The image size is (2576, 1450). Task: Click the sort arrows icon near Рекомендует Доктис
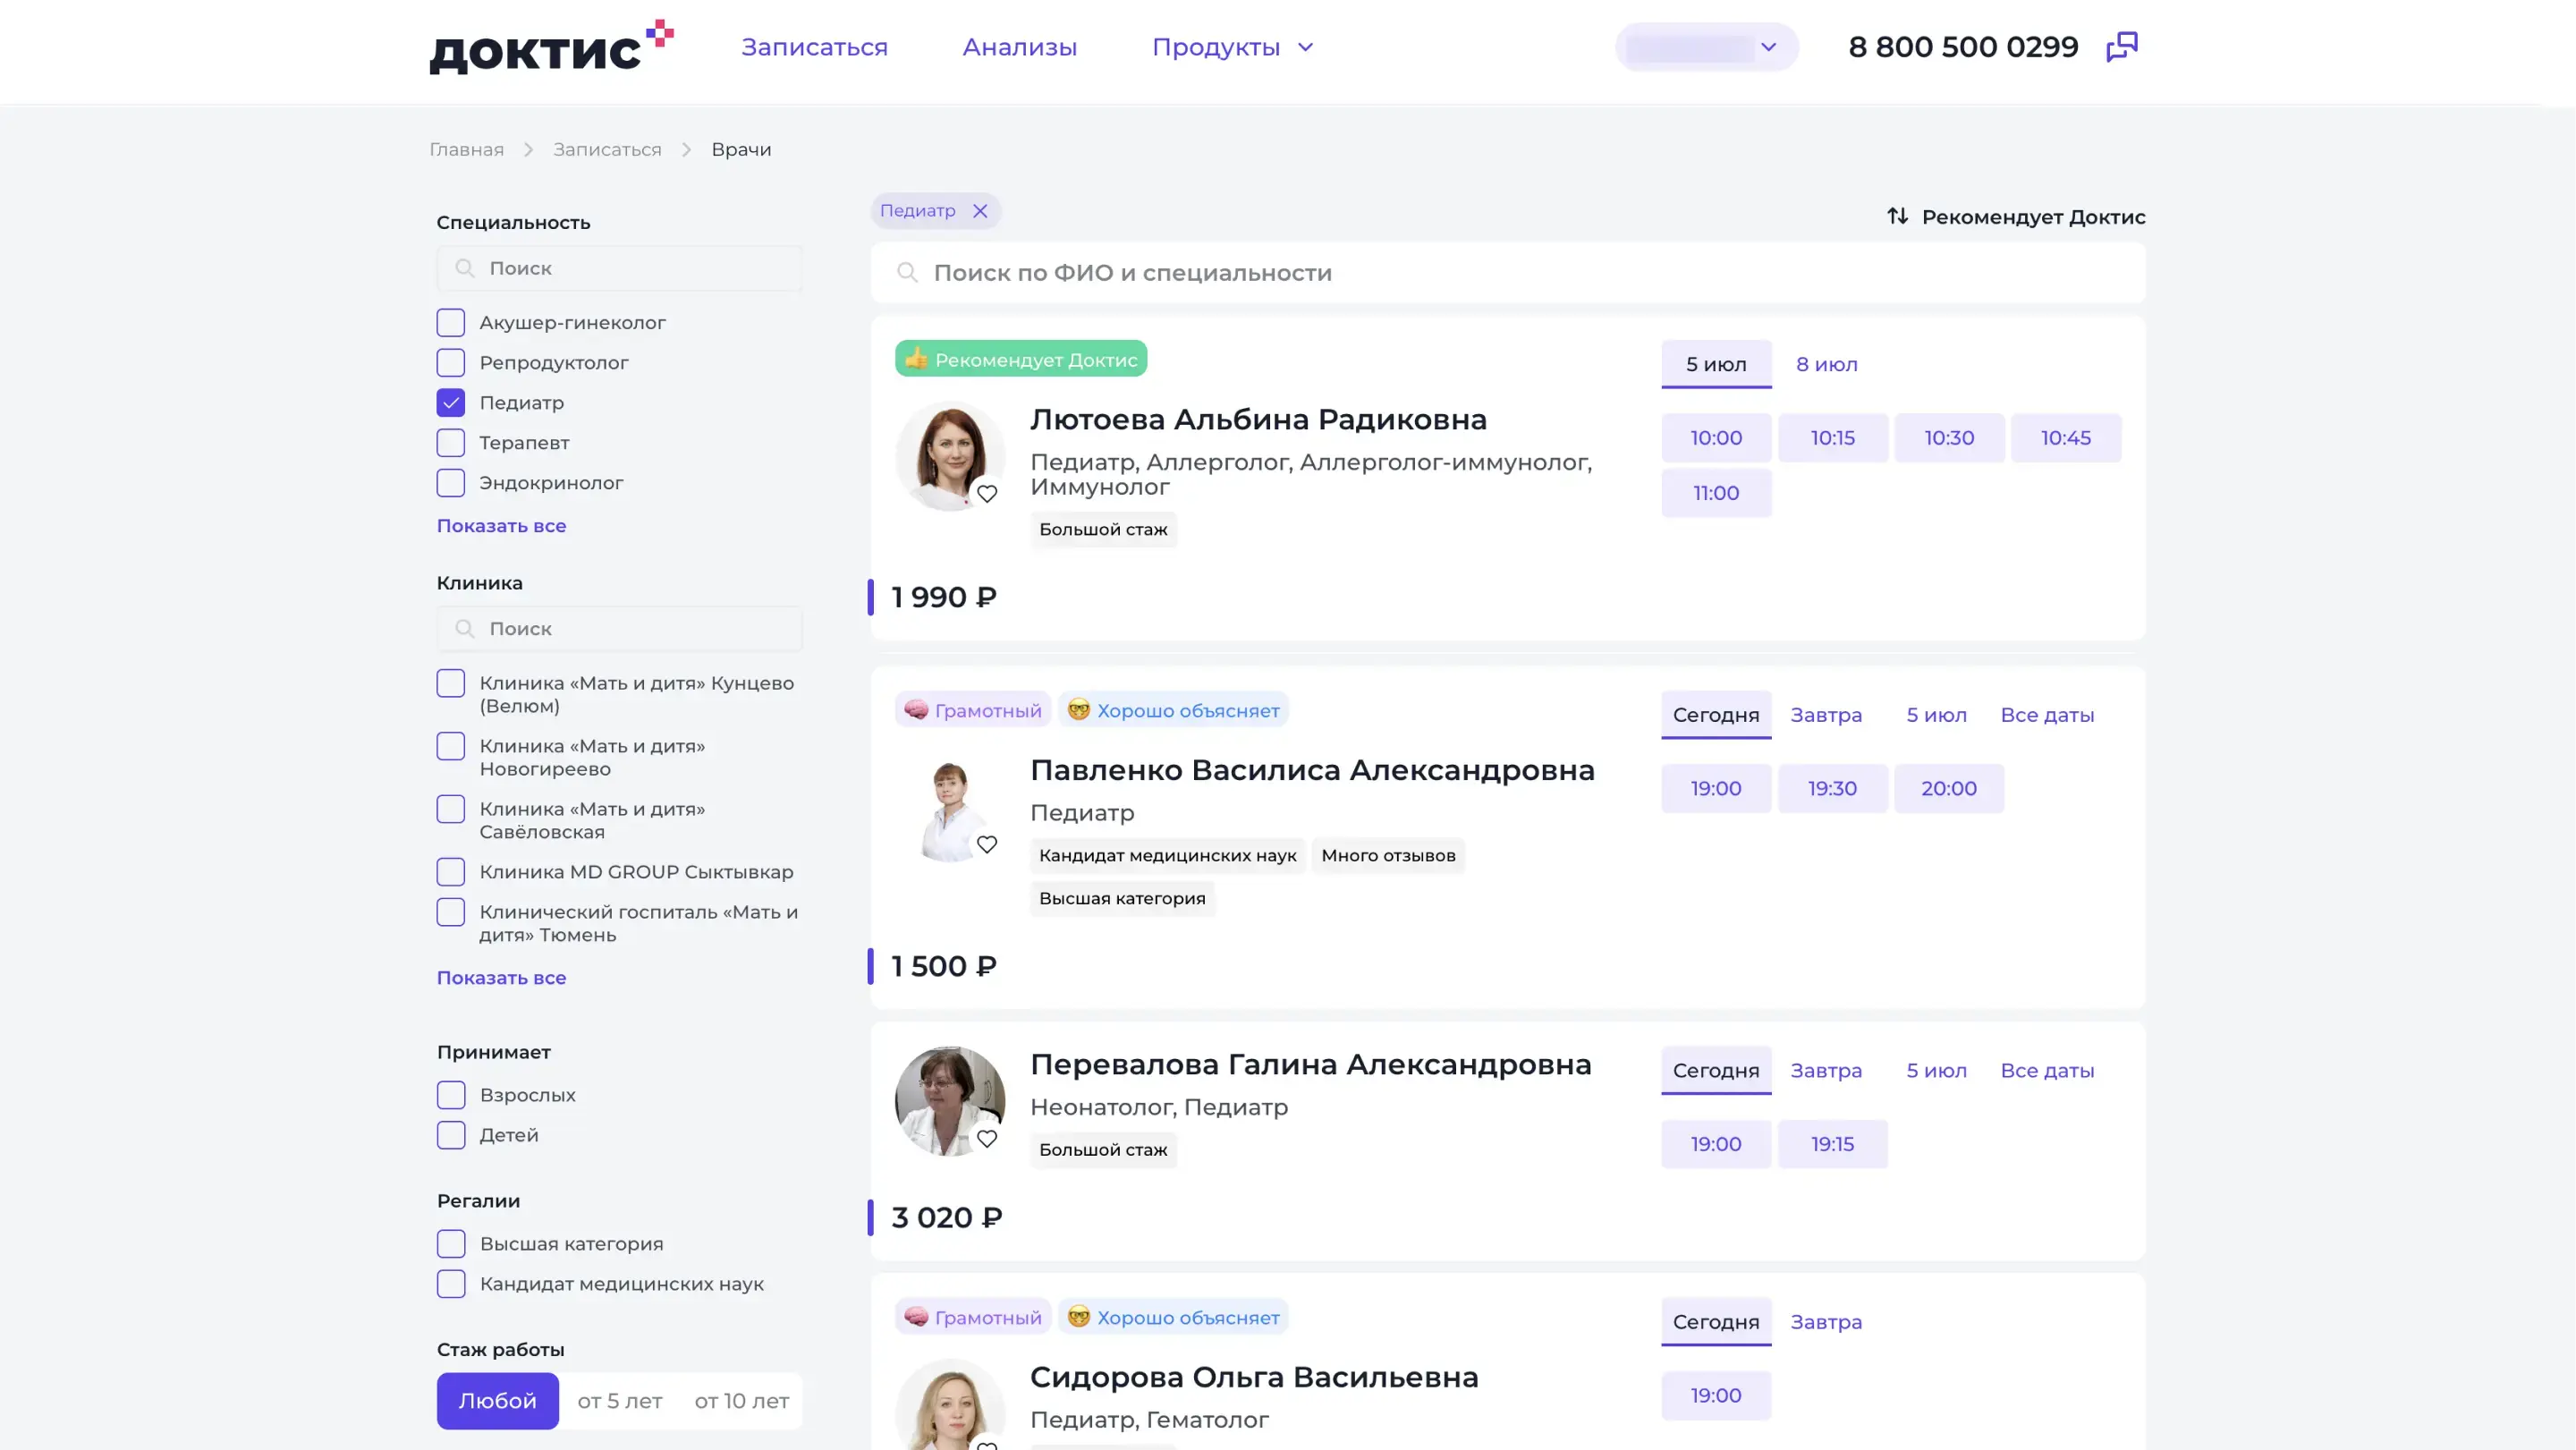click(1897, 216)
